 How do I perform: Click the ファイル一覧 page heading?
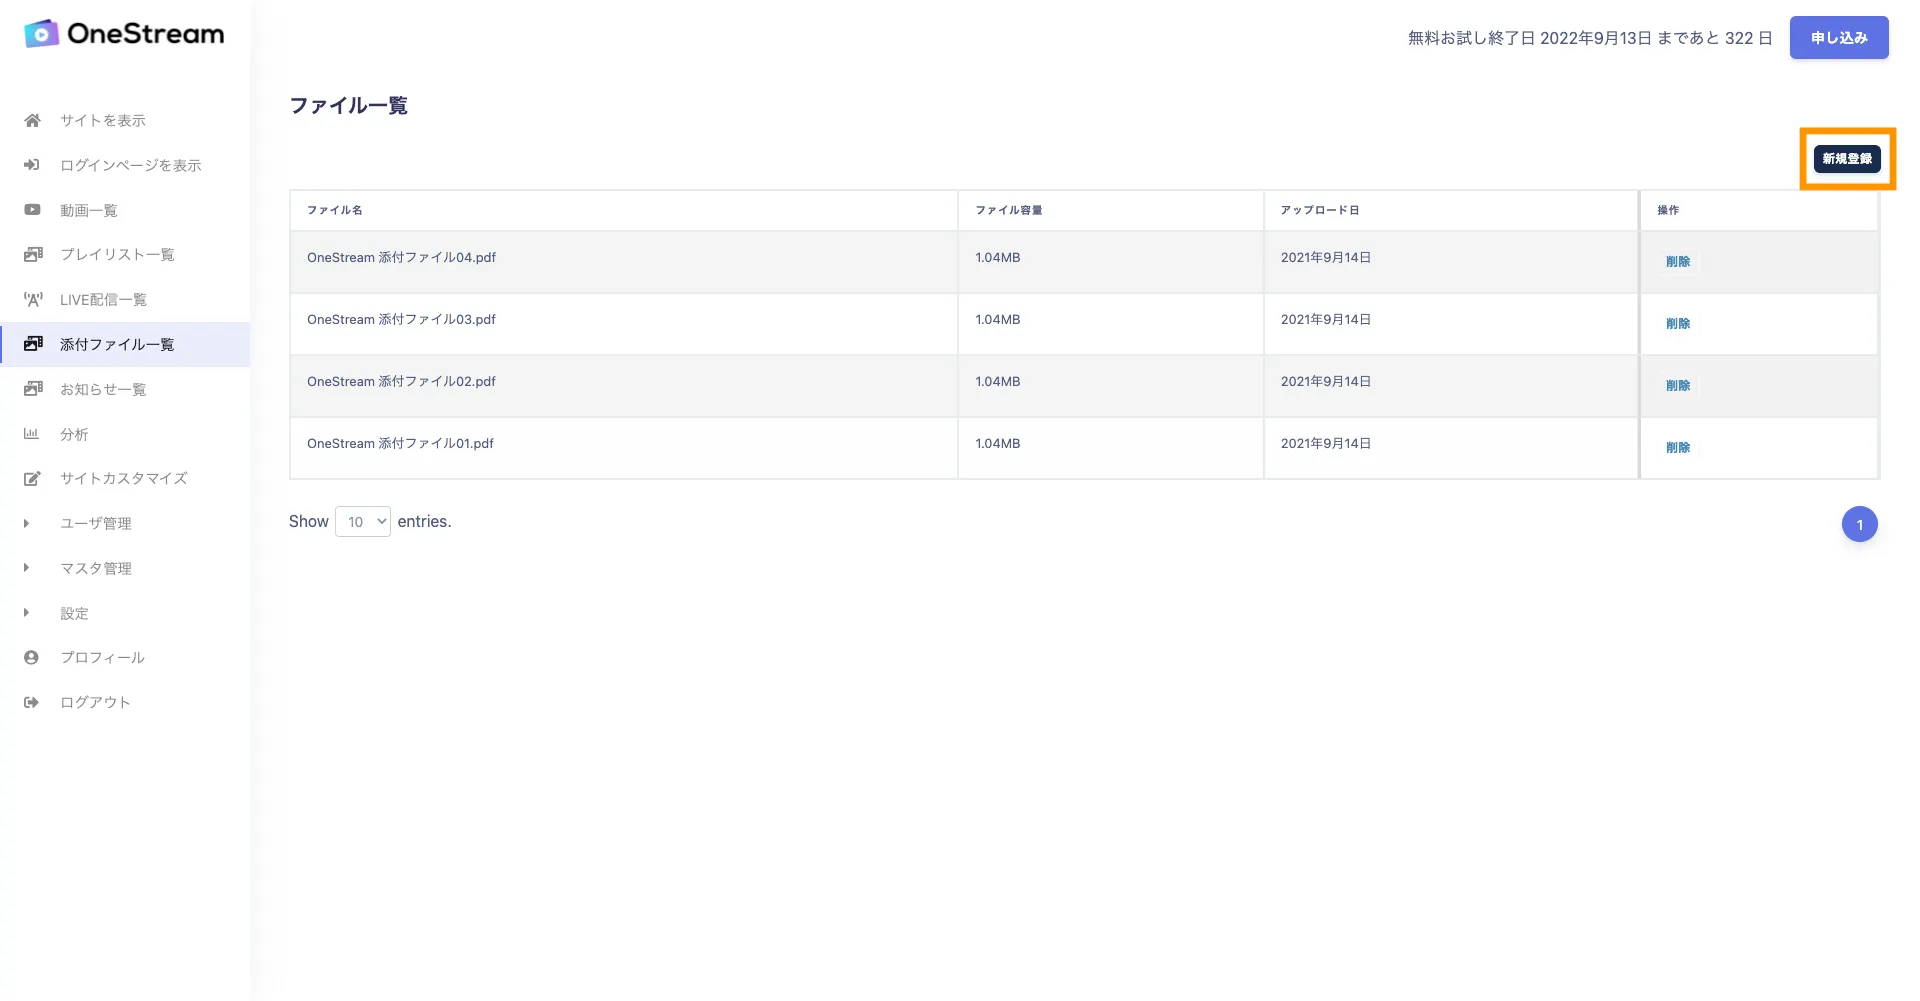tap(348, 106)
